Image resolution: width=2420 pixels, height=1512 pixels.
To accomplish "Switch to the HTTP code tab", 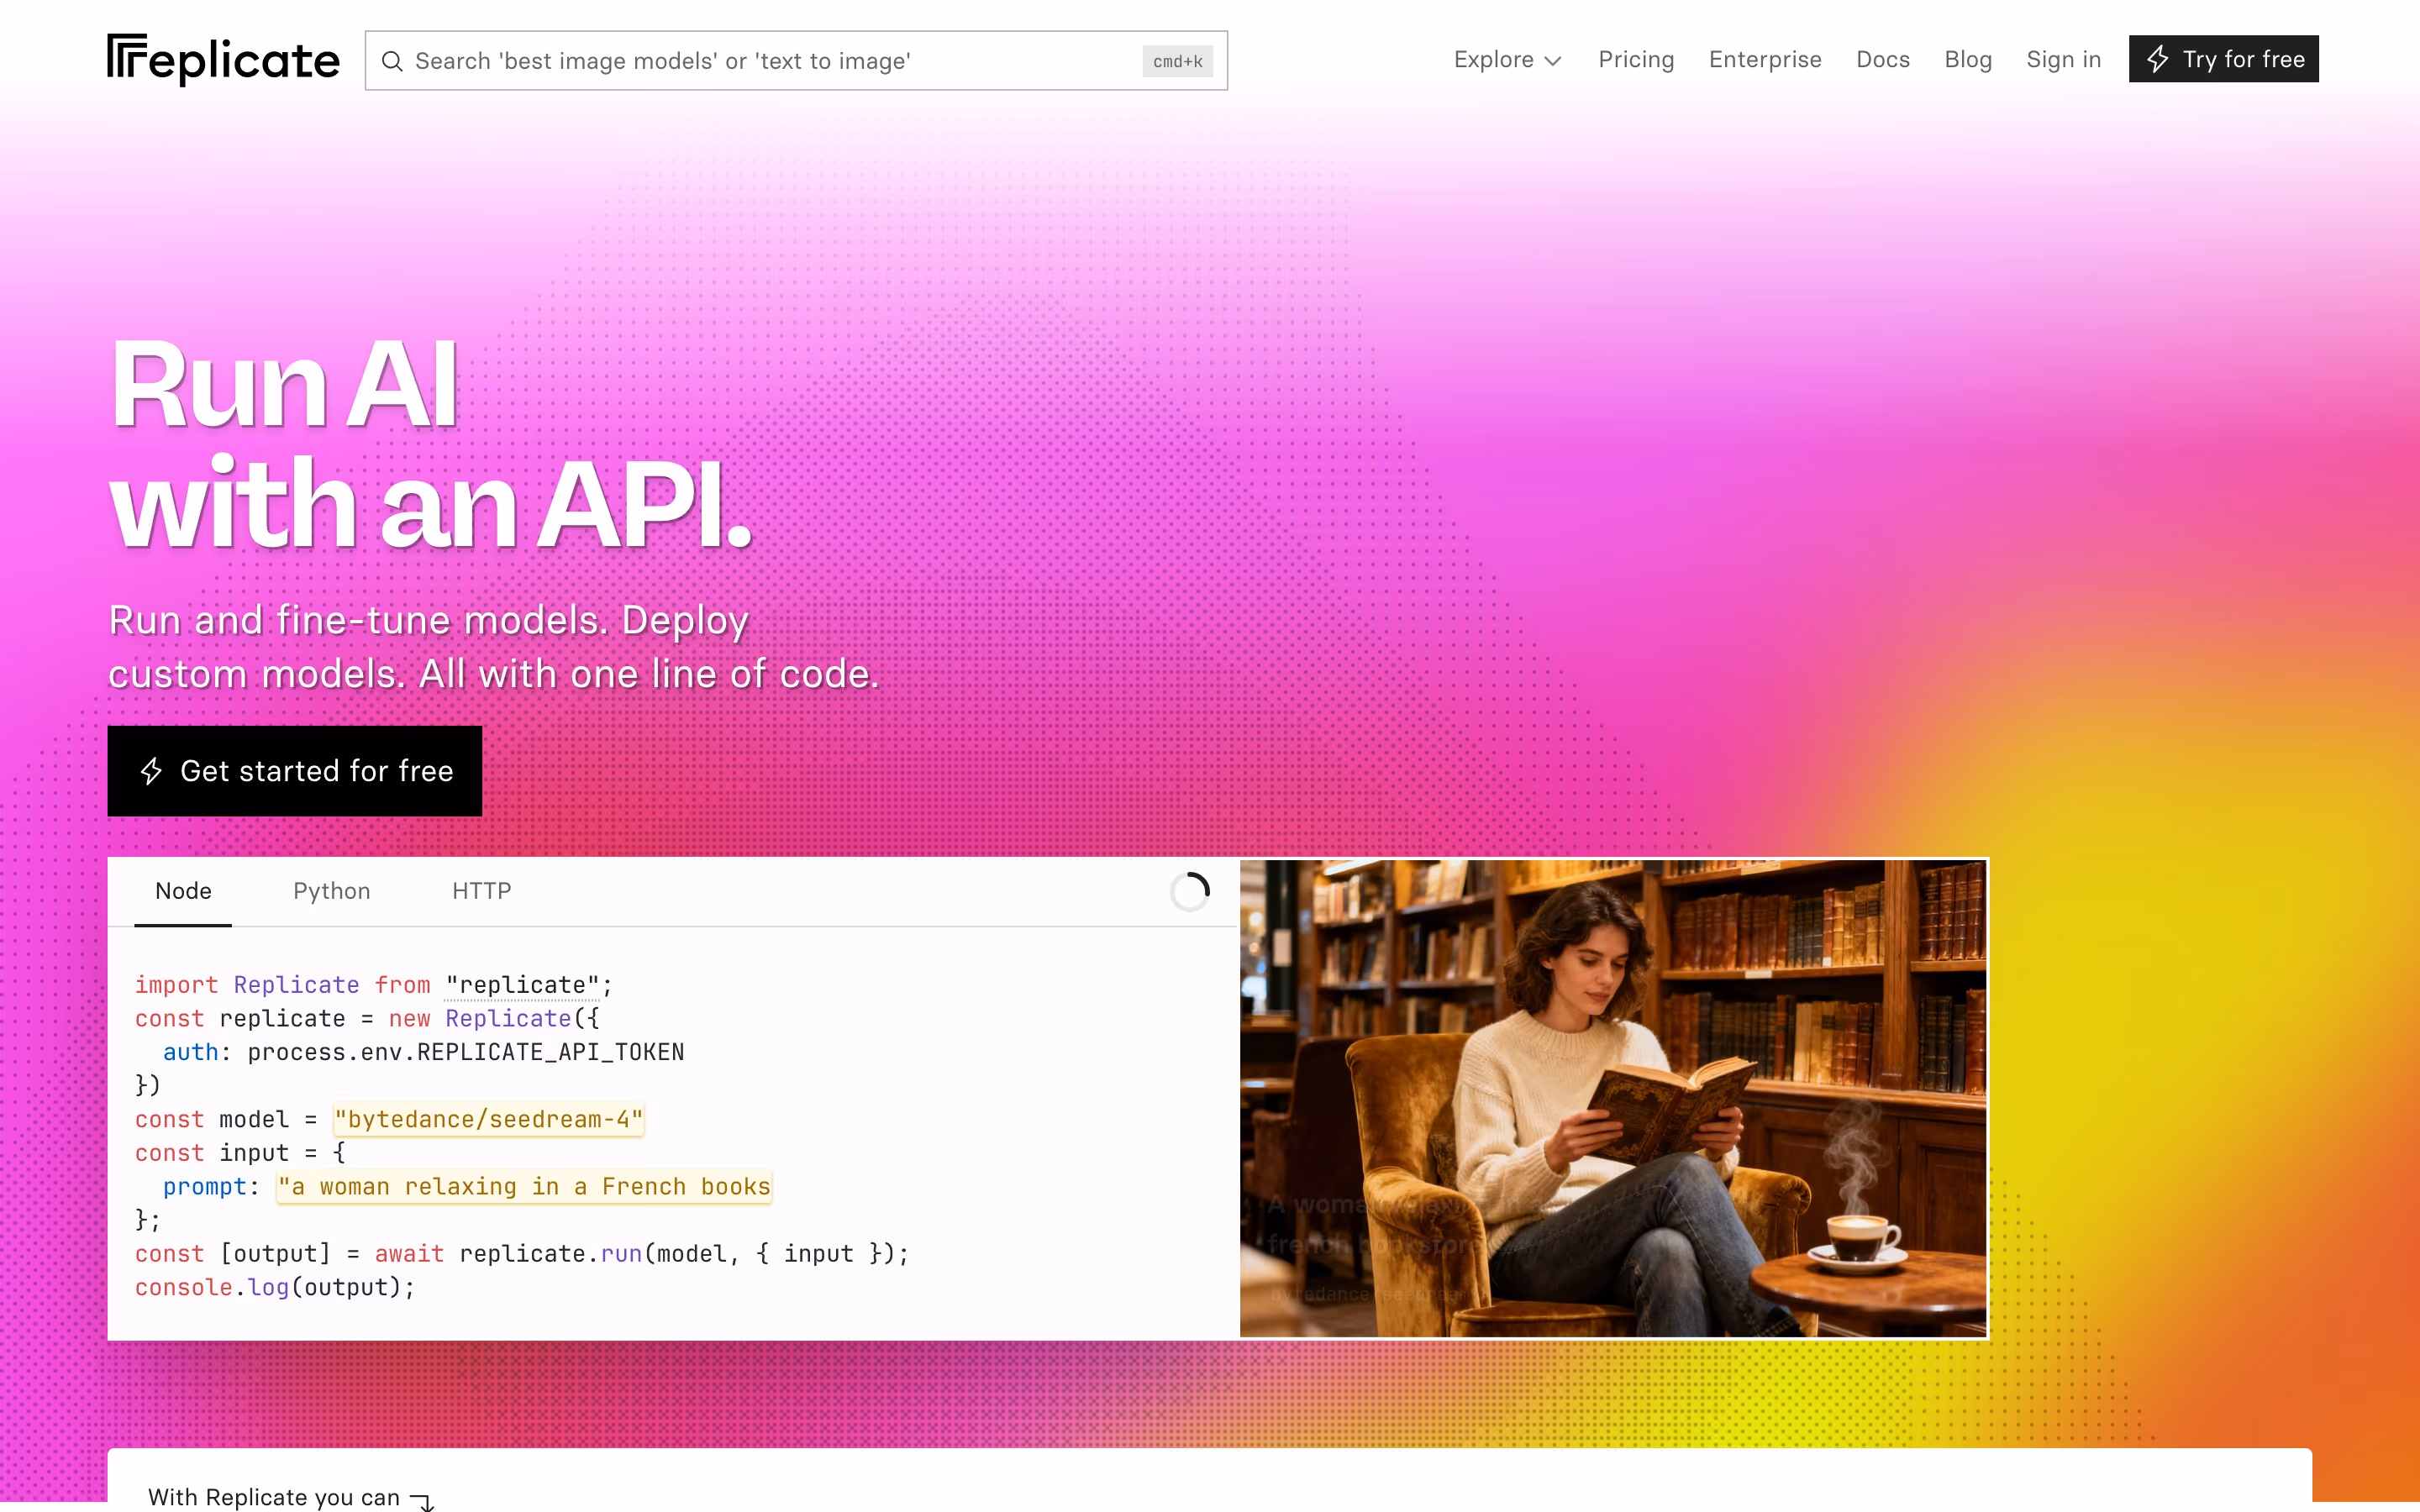I will click(x=481, y=891).
